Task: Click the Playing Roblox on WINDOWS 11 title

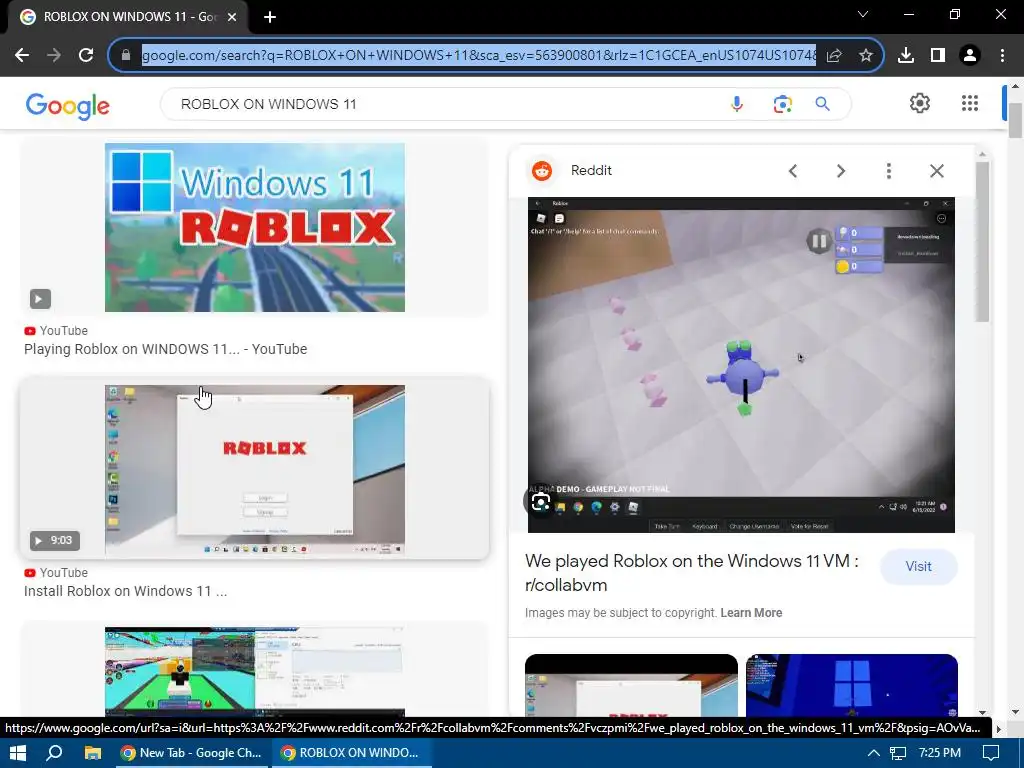Action: click(165, 349)
